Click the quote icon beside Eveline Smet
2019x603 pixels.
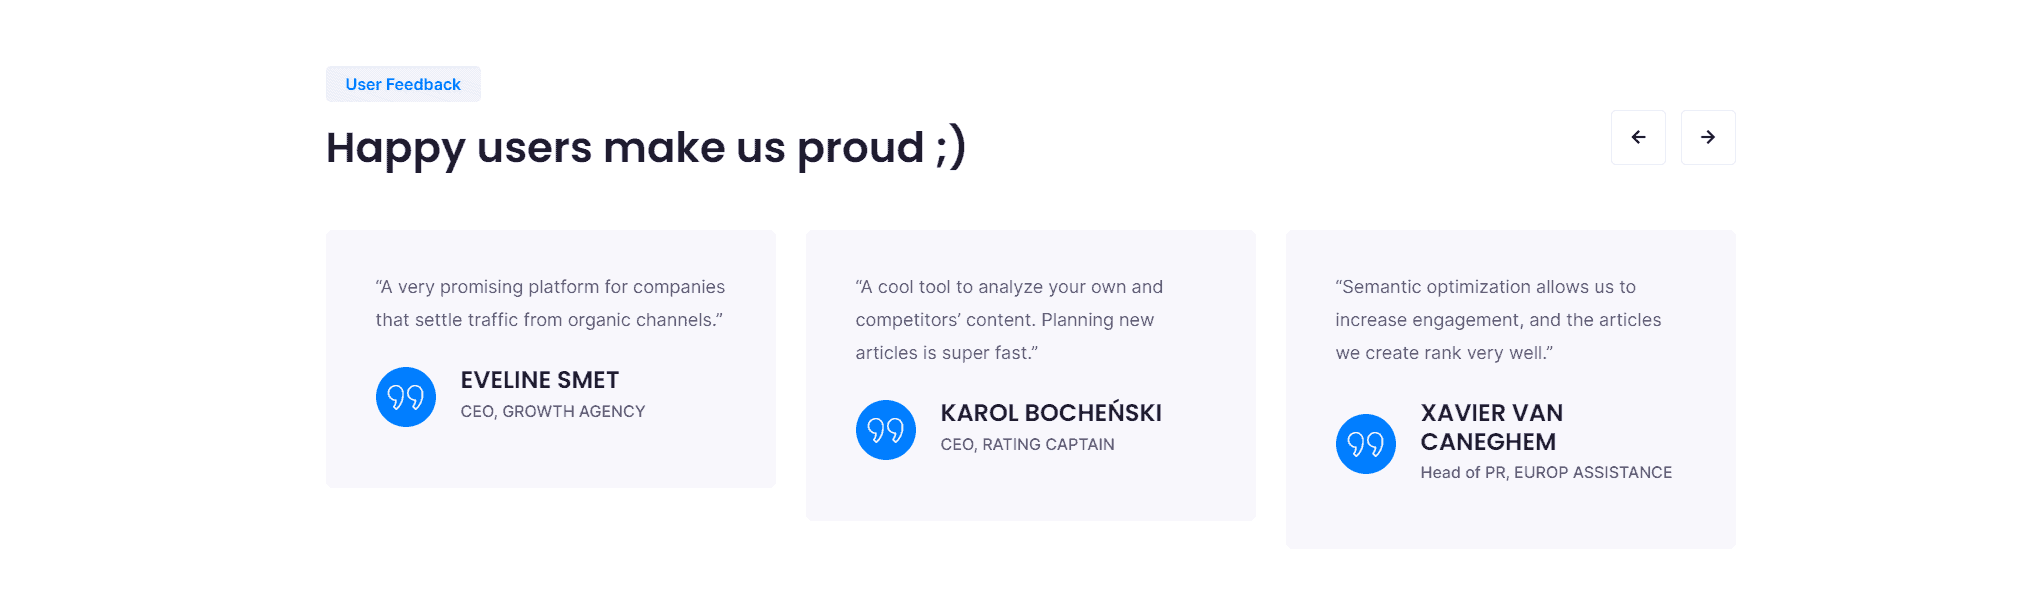(406, 397)
